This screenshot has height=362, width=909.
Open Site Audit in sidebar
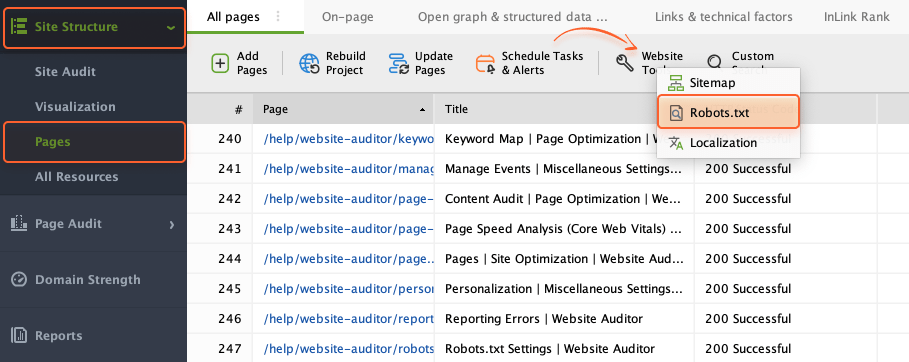click(65, 72)
